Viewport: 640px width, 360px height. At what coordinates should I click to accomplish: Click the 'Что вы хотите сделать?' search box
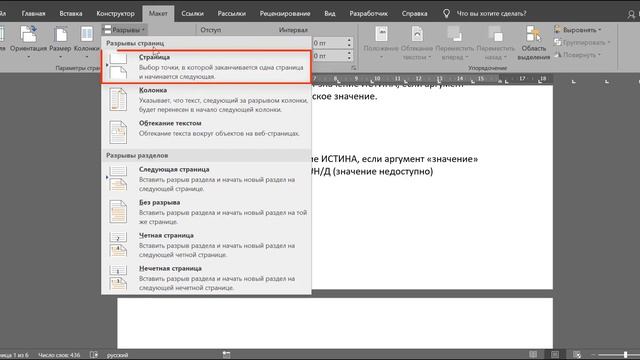(491, 13)
